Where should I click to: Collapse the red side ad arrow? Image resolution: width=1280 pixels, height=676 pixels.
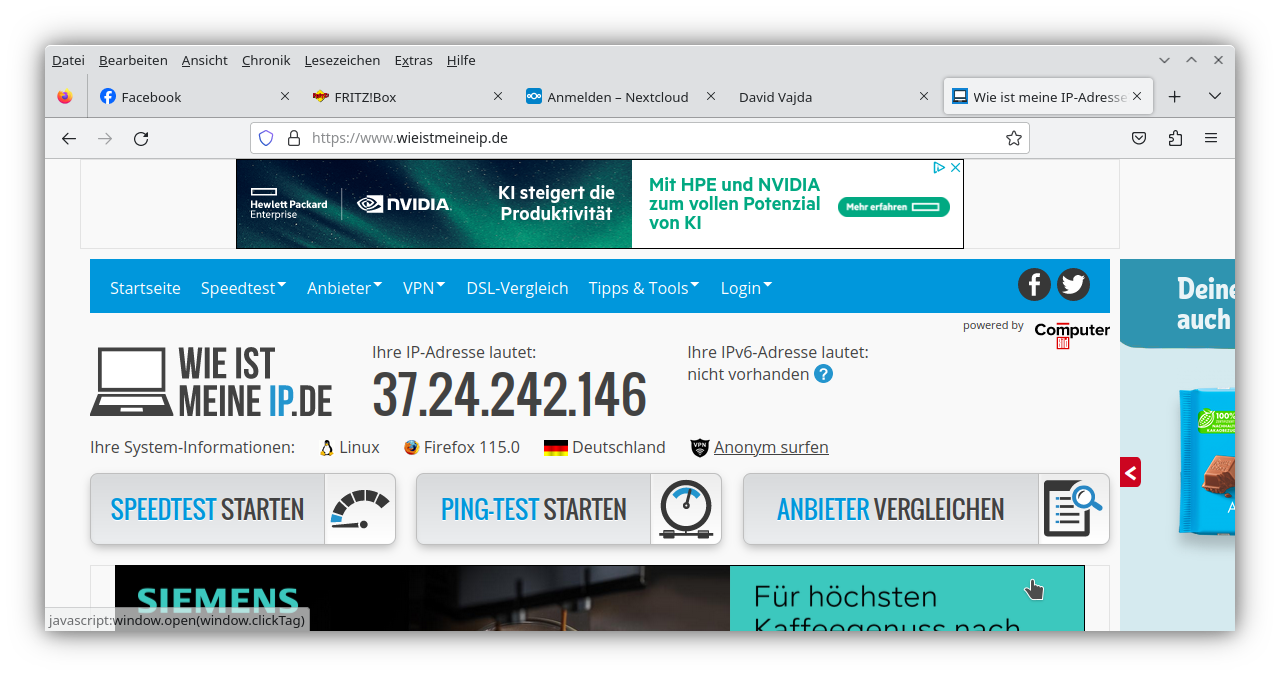pyautogui.click(x=1130, y=472)
